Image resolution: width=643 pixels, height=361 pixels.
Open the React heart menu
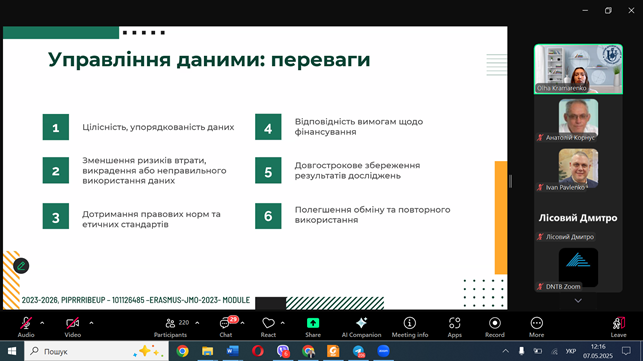pyautogui.click(x=268, y=327)
